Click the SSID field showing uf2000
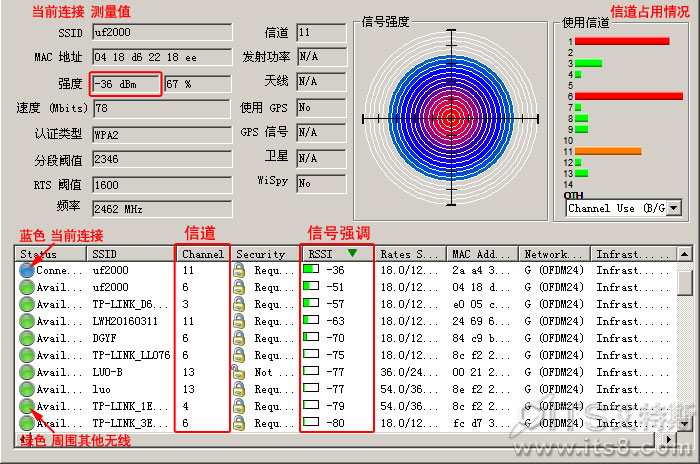This screenshot has width=700, height=464. 162,32
